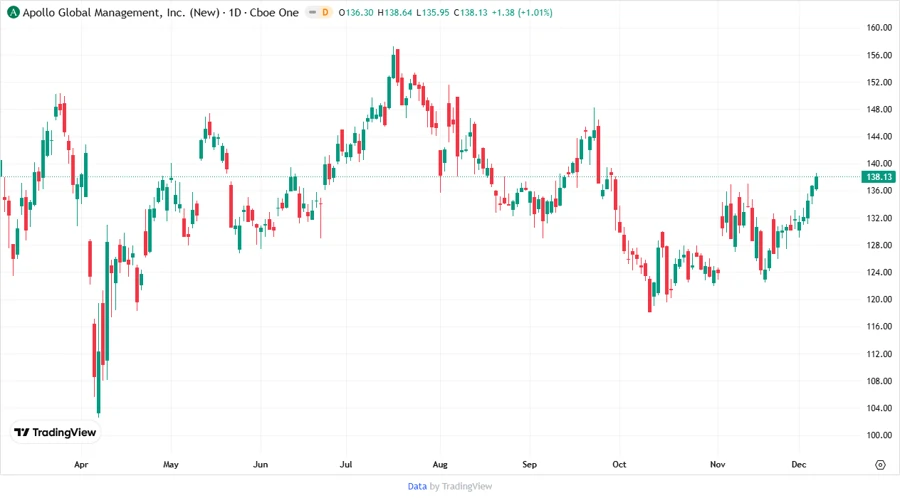Click the open value O136.30
The width and height of the screenshot is (900, 498).
click(356, 12)
